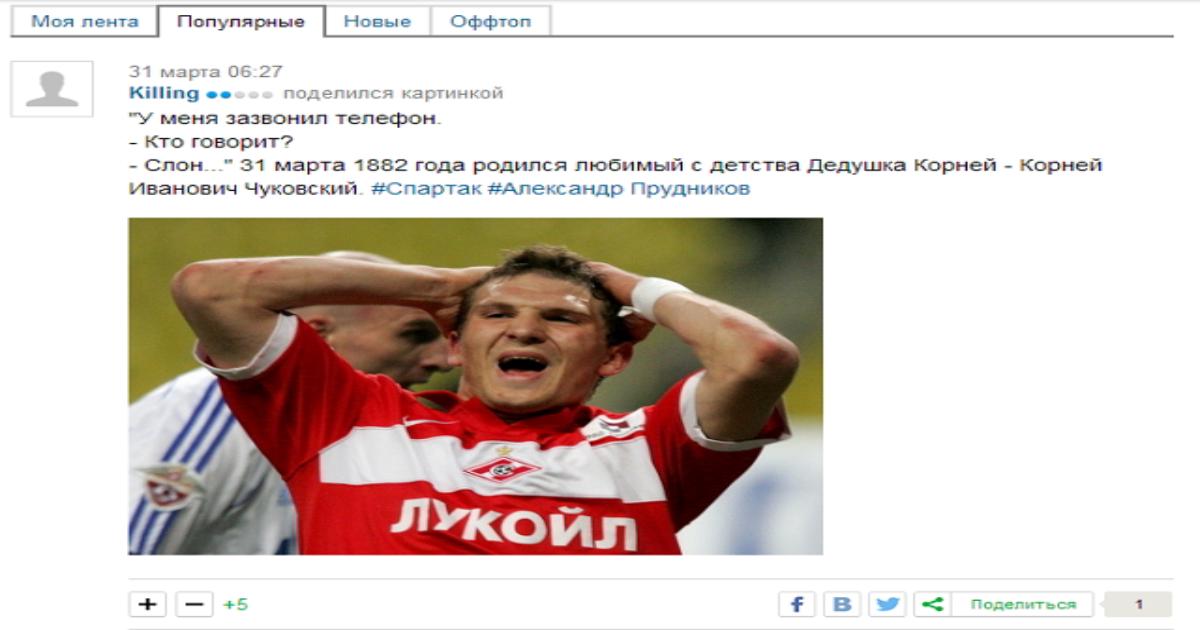
Task: Downvote the post with minus button
Action: click(194, 604)
